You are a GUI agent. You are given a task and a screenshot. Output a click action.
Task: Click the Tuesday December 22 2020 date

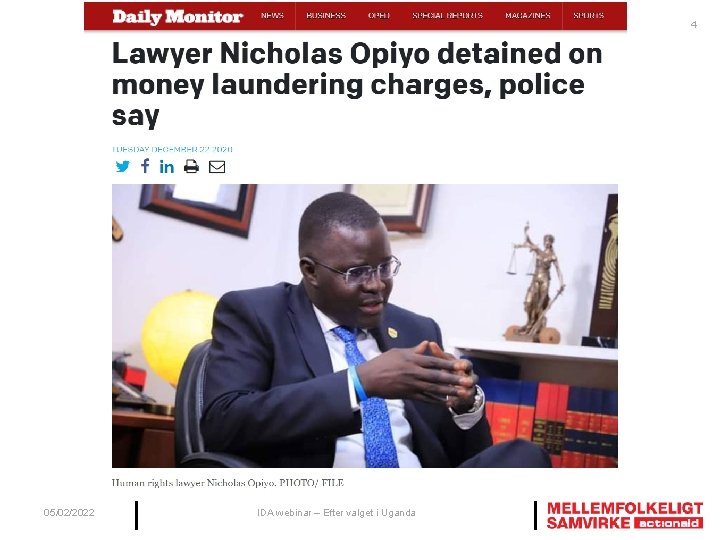click(172, 149)
